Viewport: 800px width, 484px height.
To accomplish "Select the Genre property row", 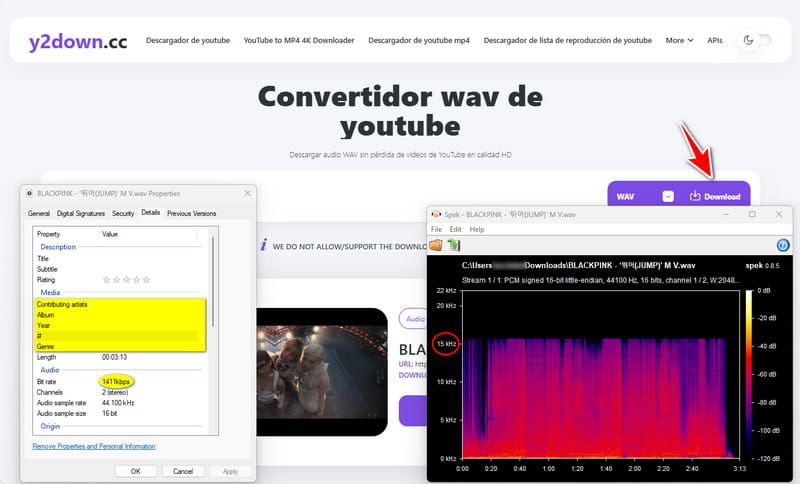I will click(120, 346).
